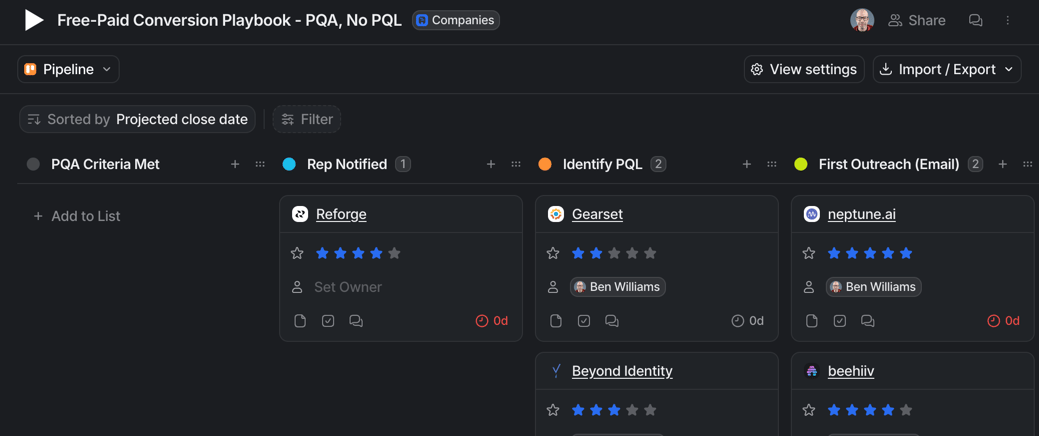The image size is (1039, 436).
Task: Click the First Outreach (Email) column title
Action: pyautogui.click(x=889, y=164)
